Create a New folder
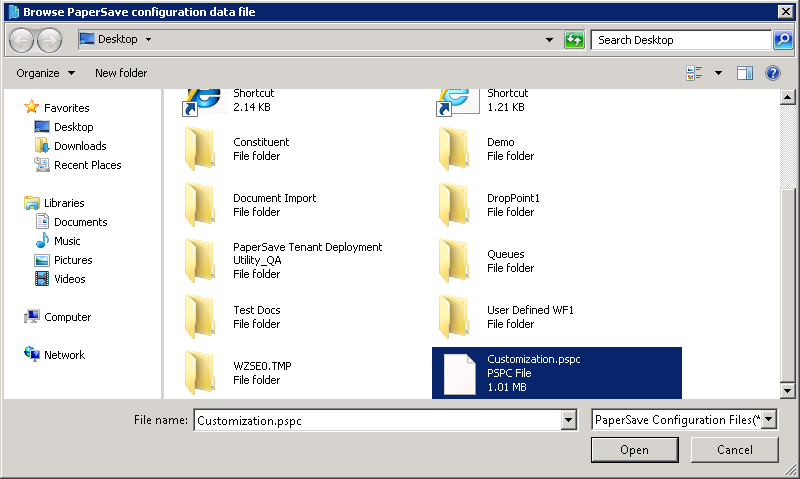Viewport: 800px width, 479px height. pyautogui.click(x=121, y=73)
